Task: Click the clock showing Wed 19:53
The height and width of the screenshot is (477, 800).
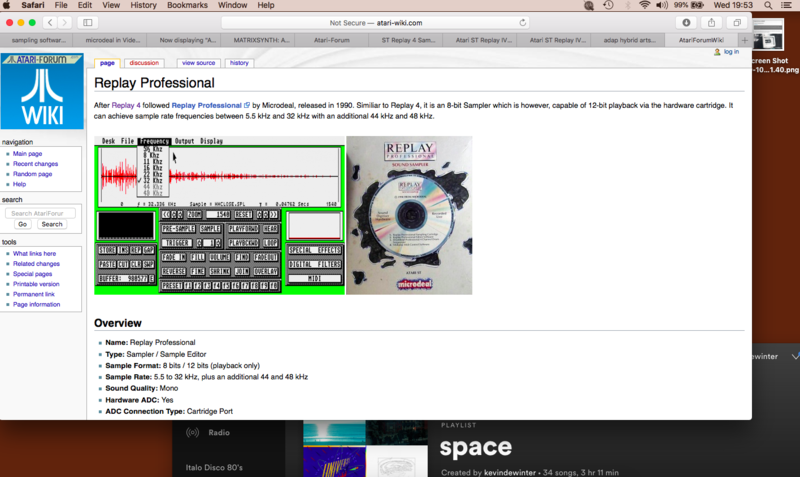Action: (733, 5)
